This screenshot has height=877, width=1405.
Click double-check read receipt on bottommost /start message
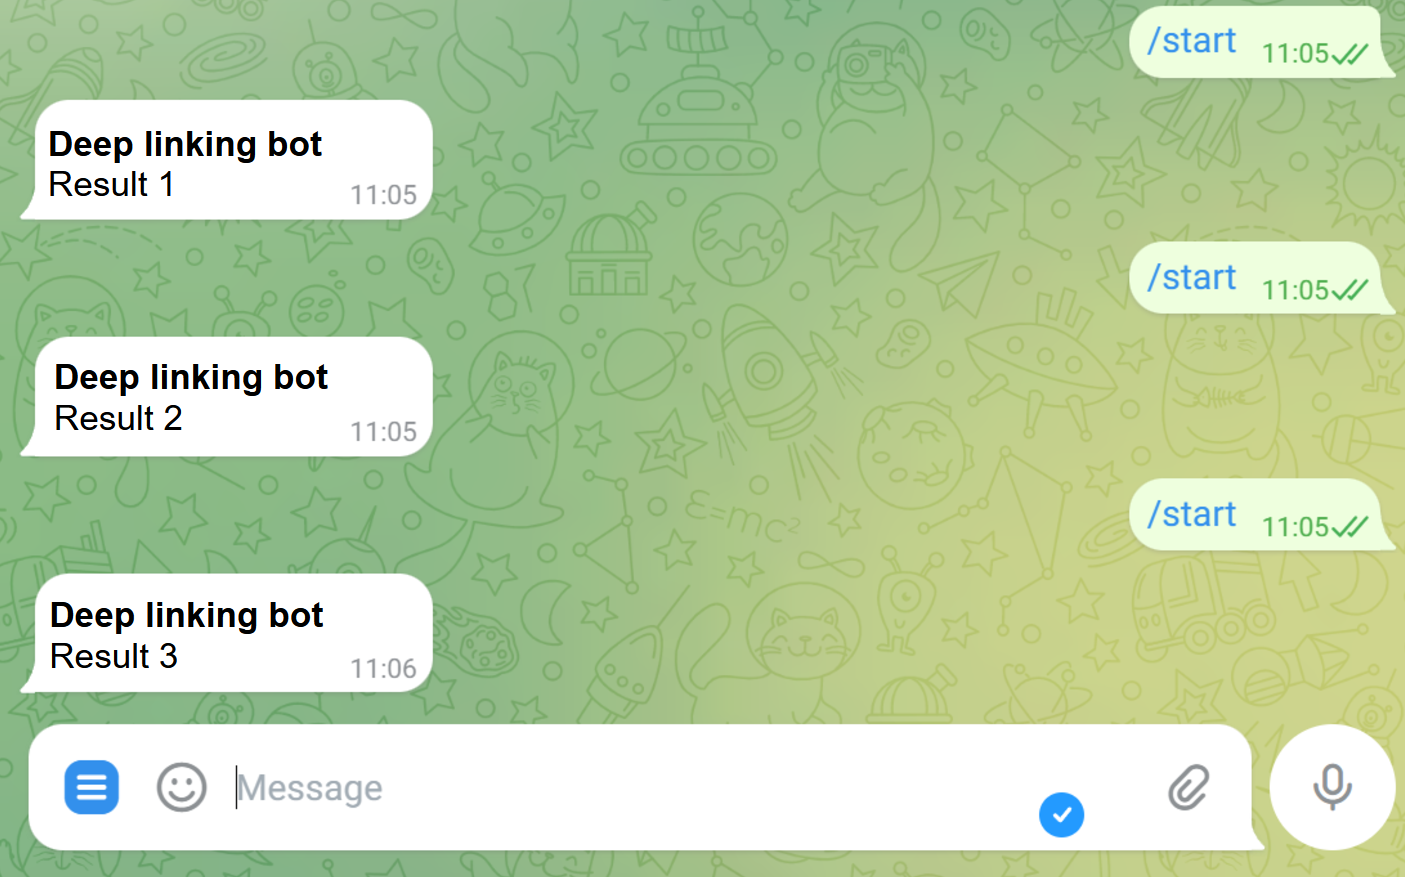(x=1350, y=527)
